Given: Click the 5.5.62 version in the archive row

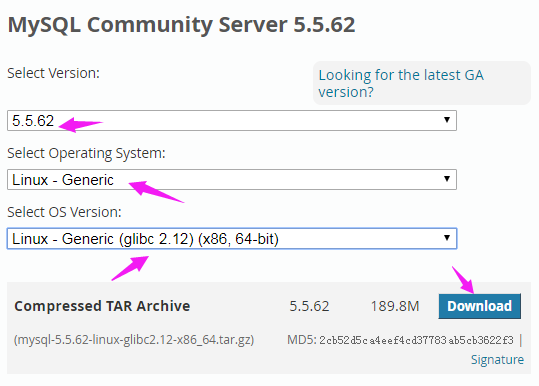Looking at the screenshot, I should click(x=309, y=306).
